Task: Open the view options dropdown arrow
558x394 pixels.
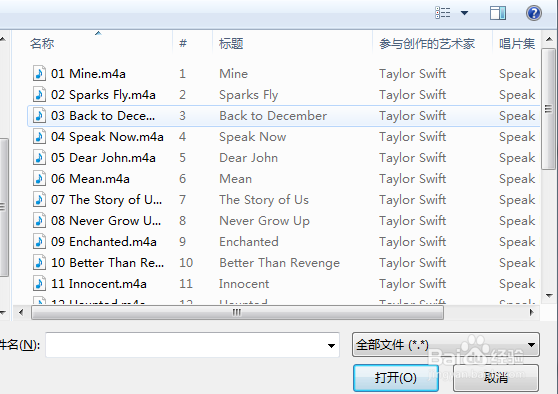Action: [464, 13]
